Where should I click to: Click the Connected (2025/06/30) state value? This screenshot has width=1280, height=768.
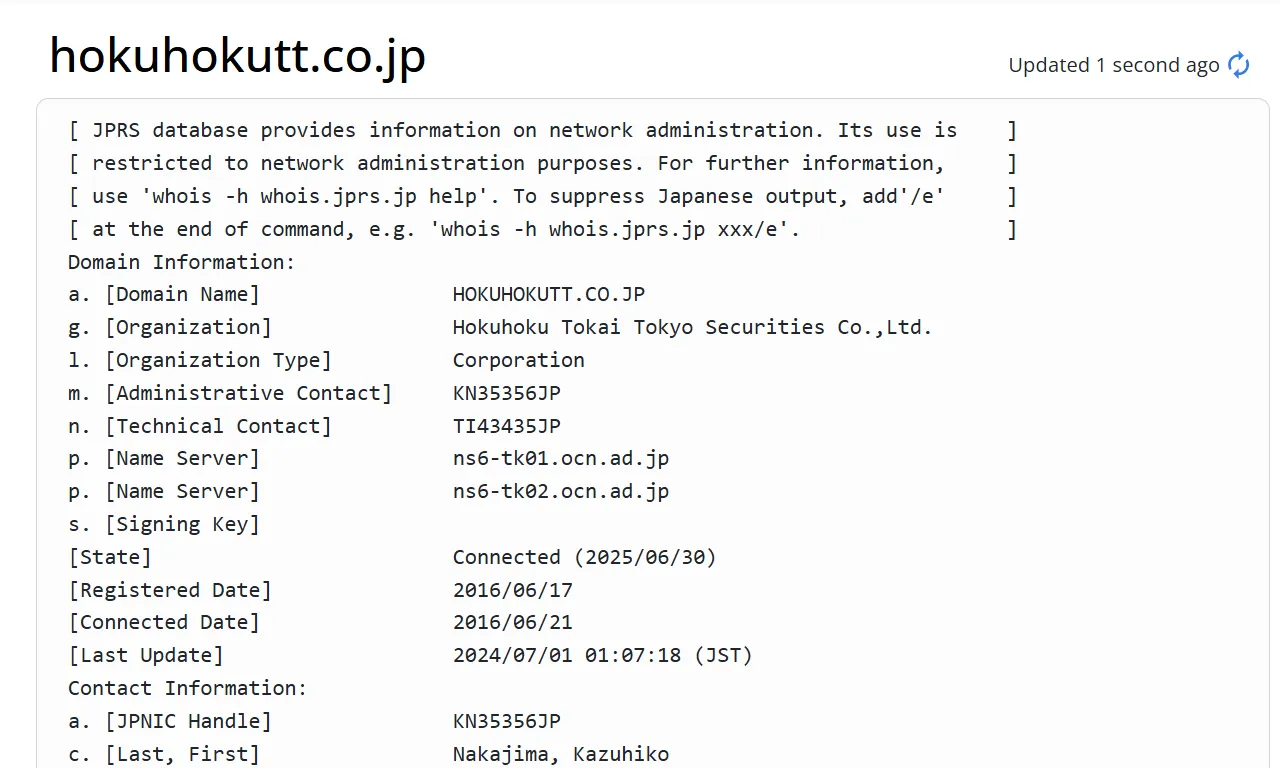[585, 557]
